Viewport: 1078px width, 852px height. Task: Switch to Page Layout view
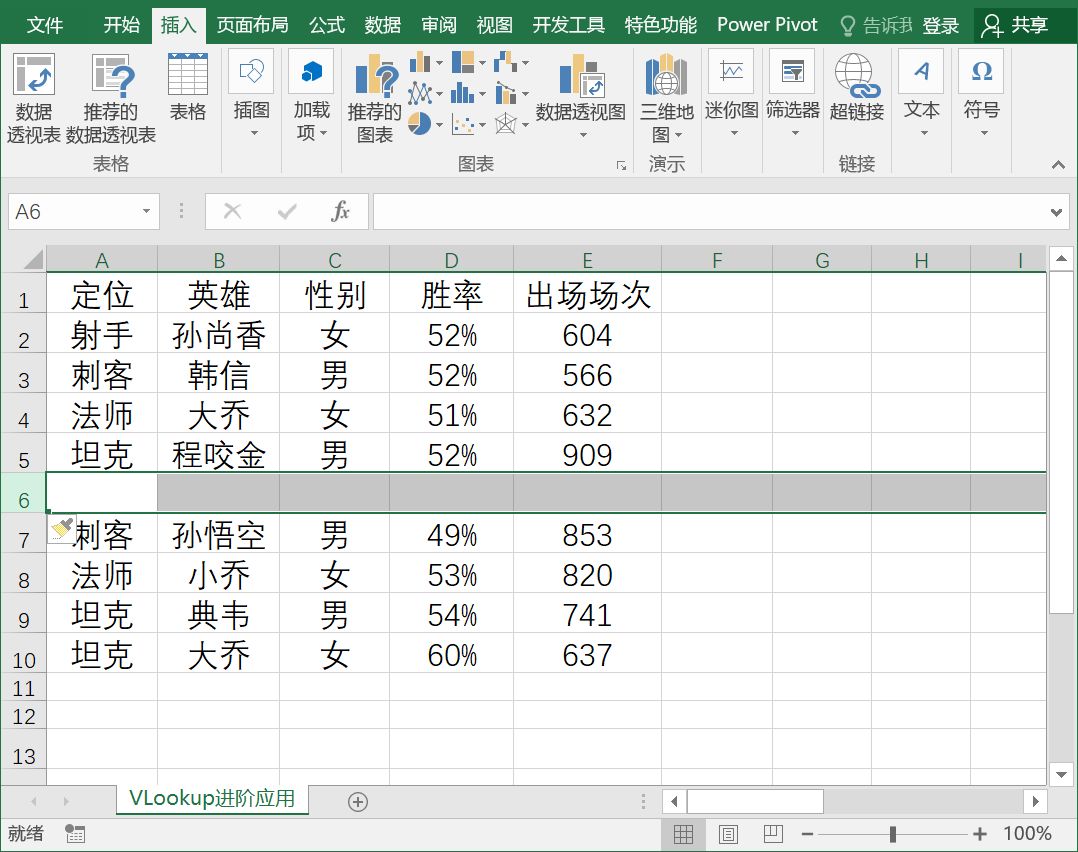728,834
